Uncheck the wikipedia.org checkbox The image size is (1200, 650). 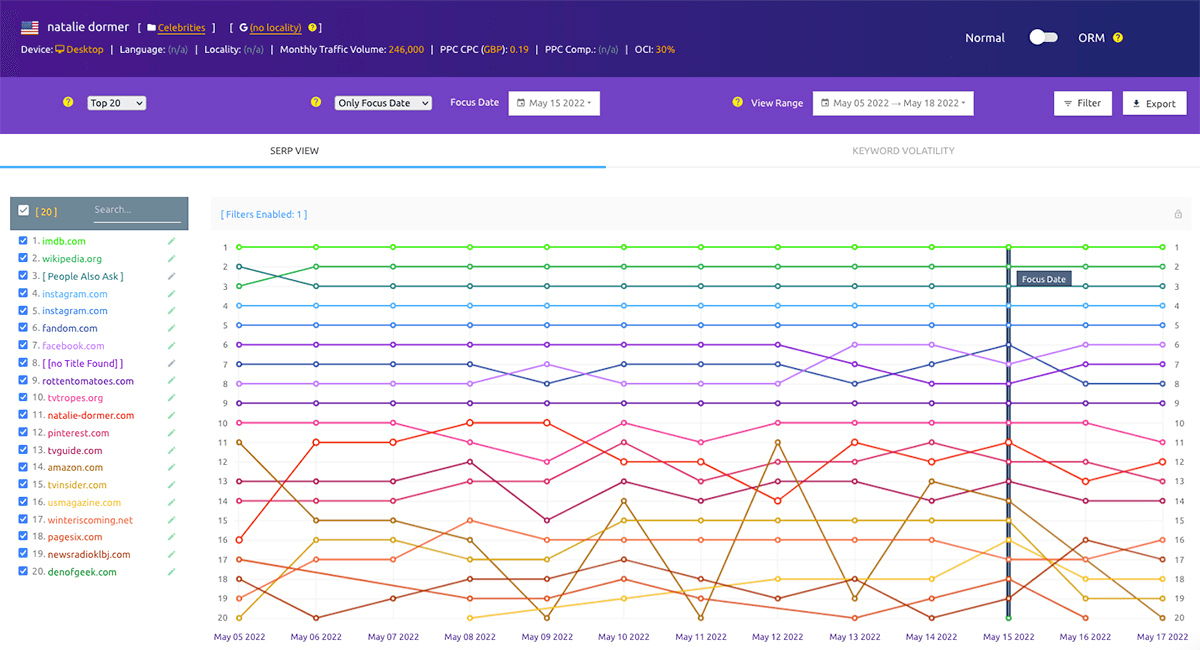coord(23,258)
